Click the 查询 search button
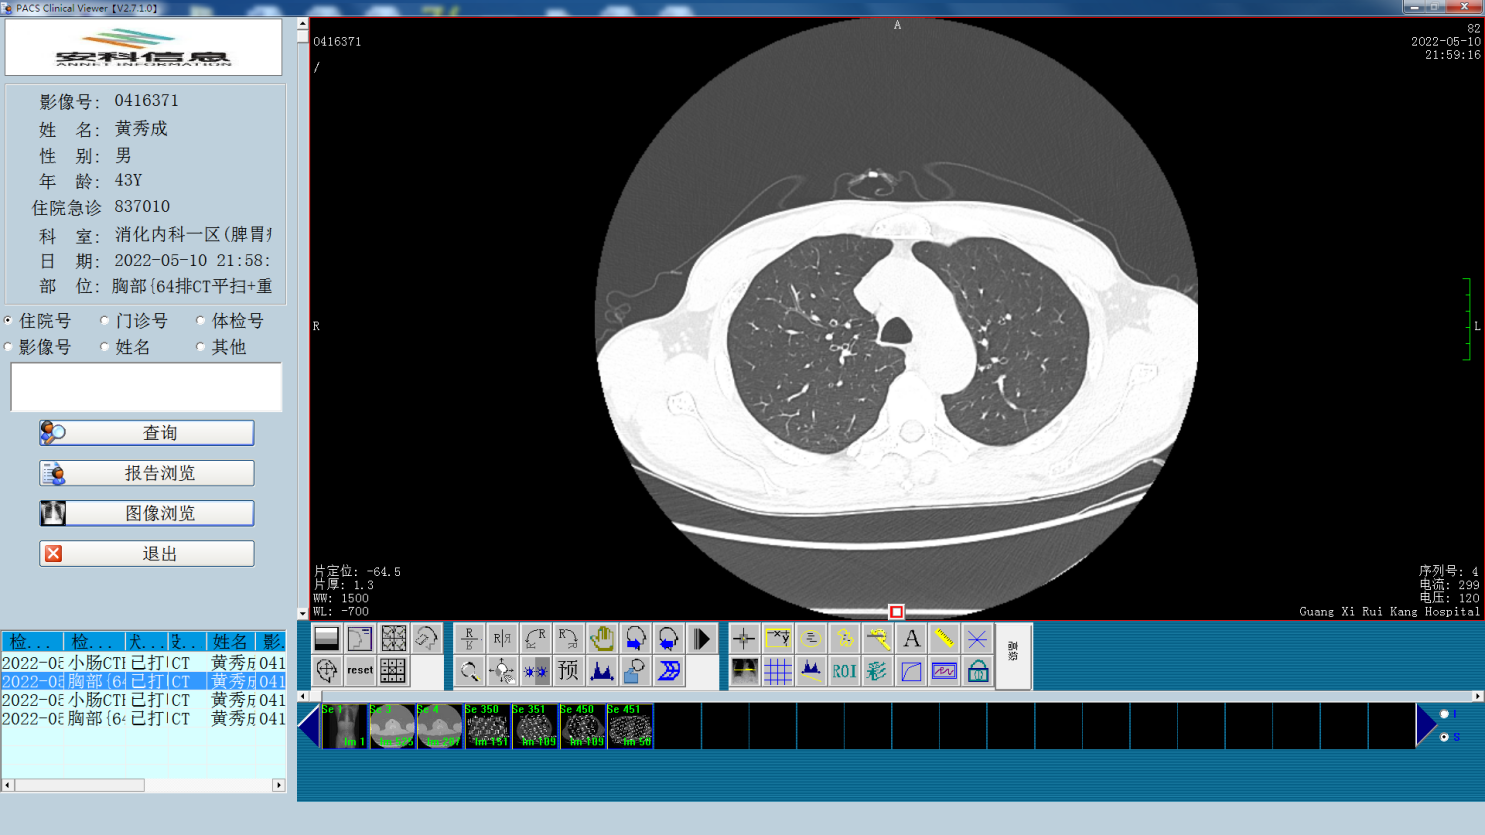This screenshot has width=1485, height=835. pos(147,433)
